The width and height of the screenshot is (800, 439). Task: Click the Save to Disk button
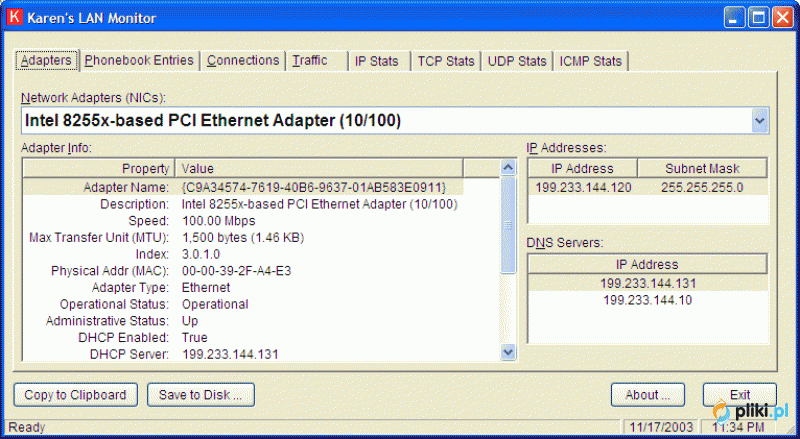point(201,395)
